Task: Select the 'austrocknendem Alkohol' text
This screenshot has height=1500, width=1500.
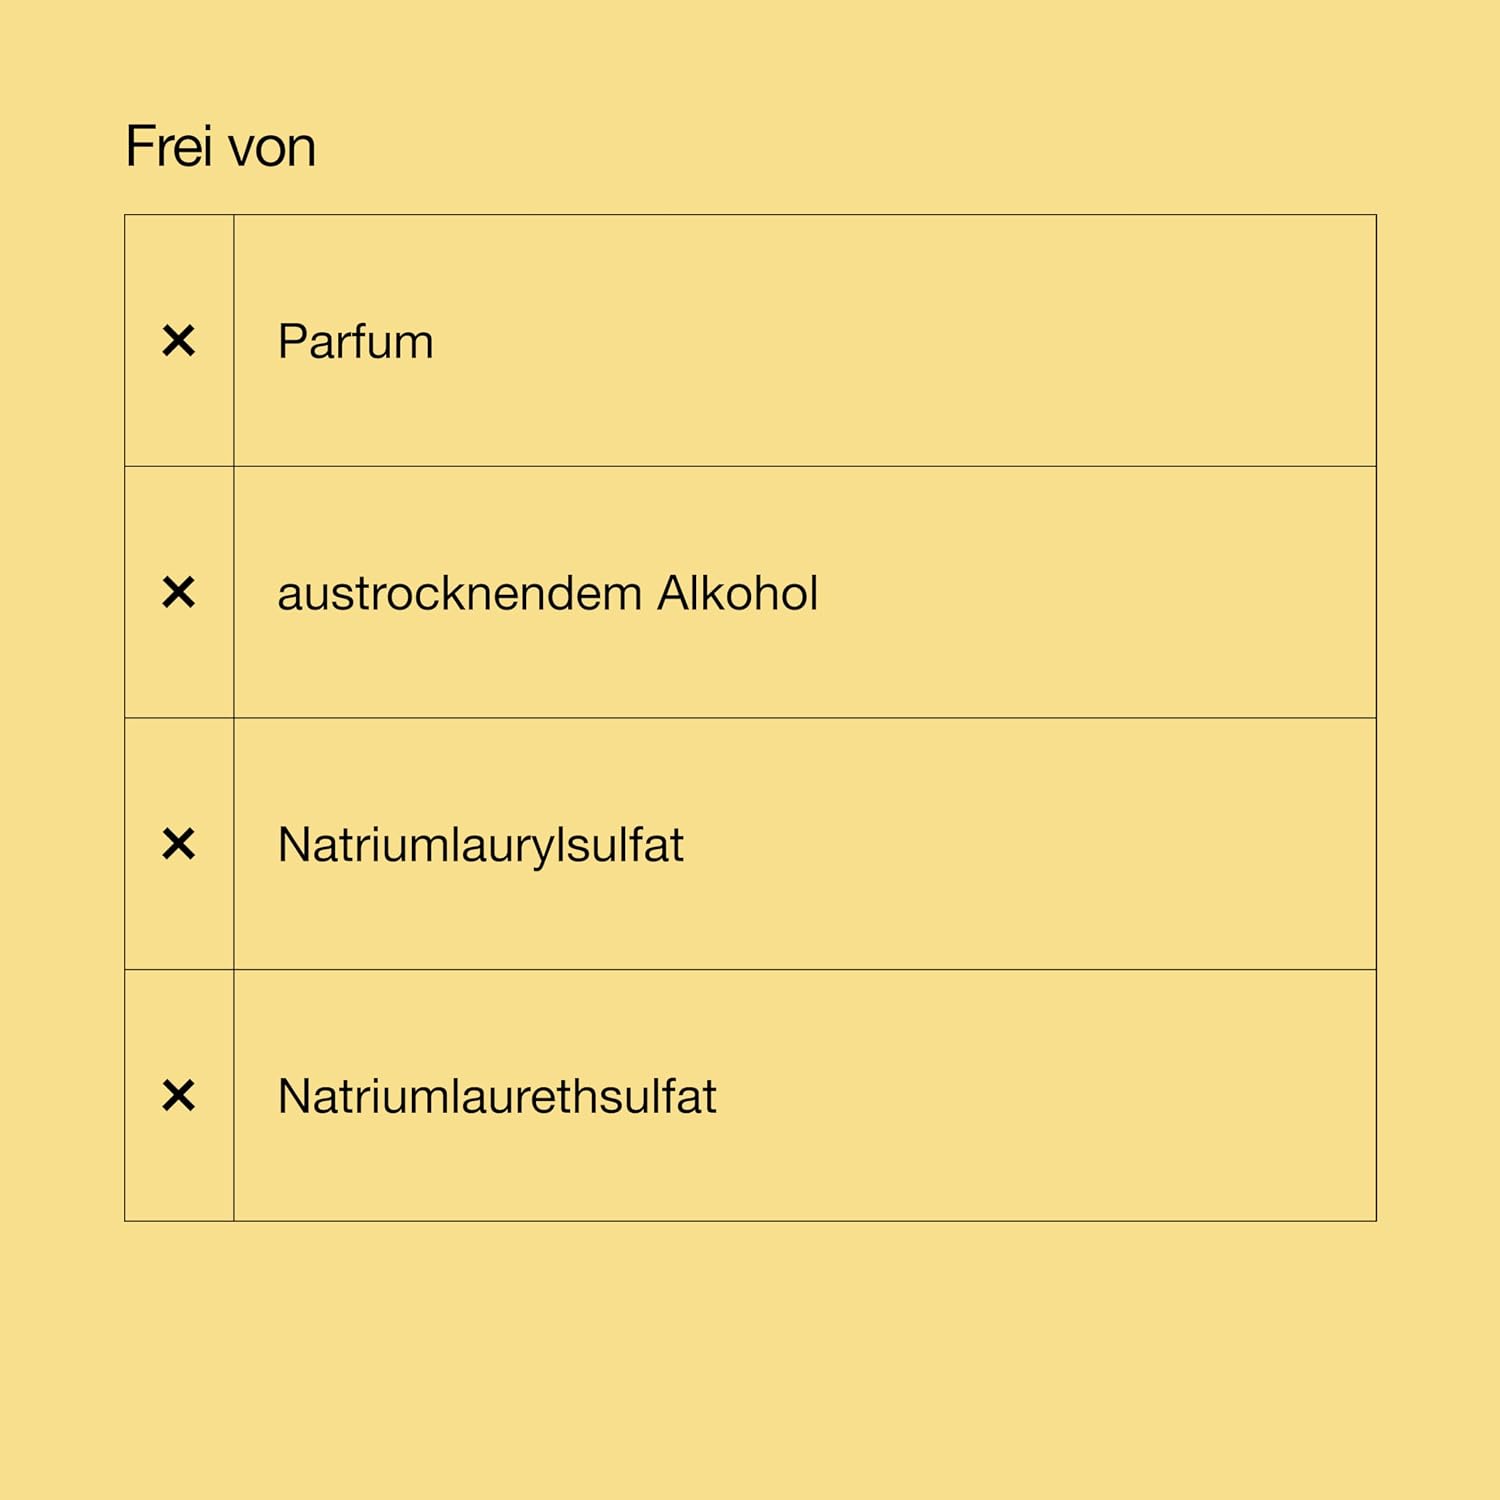Action: [548, 593]
